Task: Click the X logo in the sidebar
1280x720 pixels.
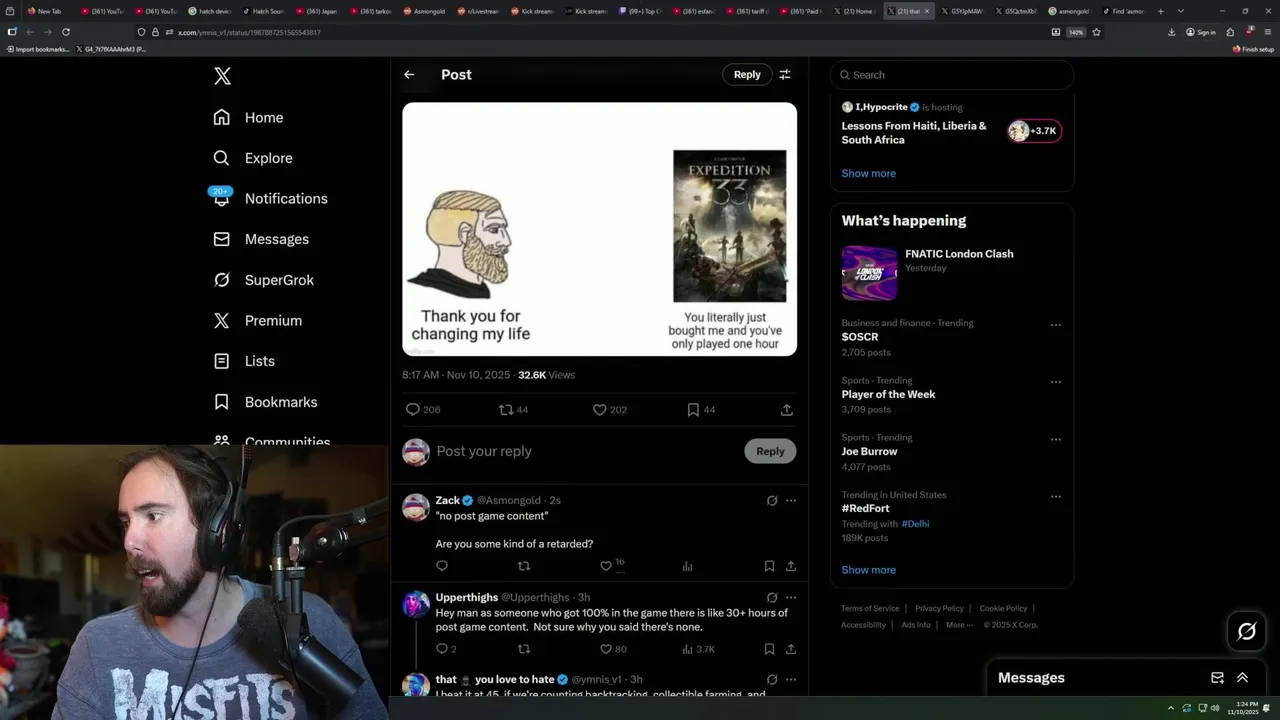Action: pos(222,76)
